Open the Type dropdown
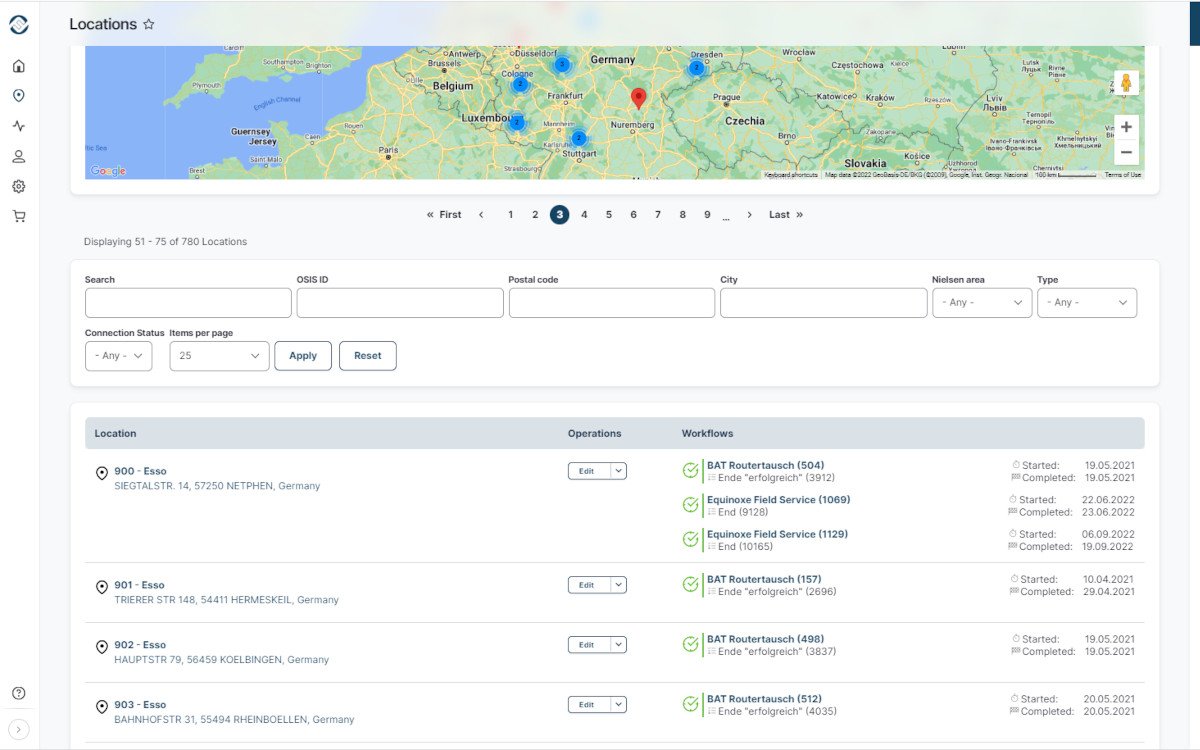 tap(1087, 302)
